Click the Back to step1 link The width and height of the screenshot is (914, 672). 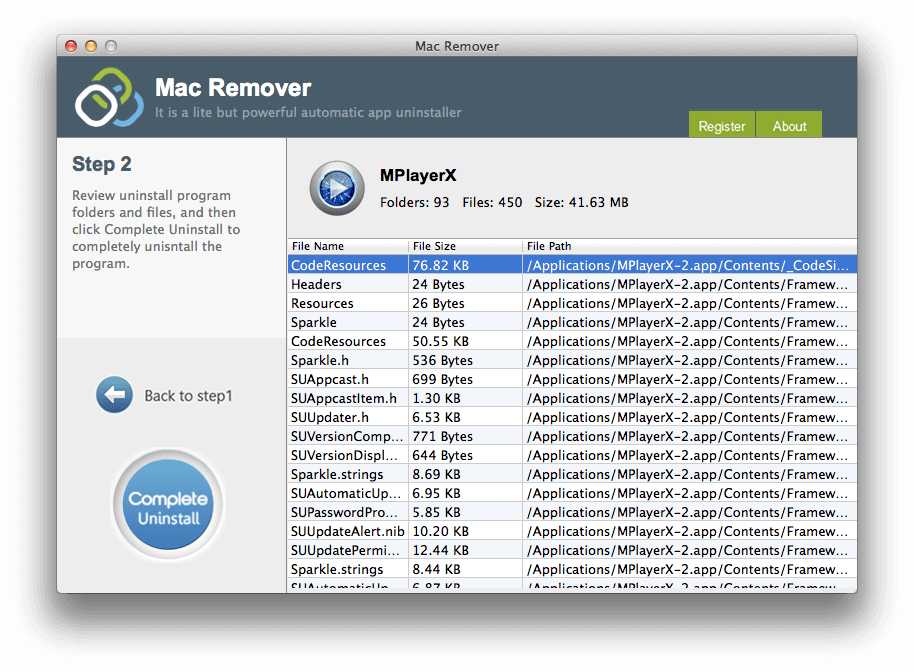[x=188, y=396]
